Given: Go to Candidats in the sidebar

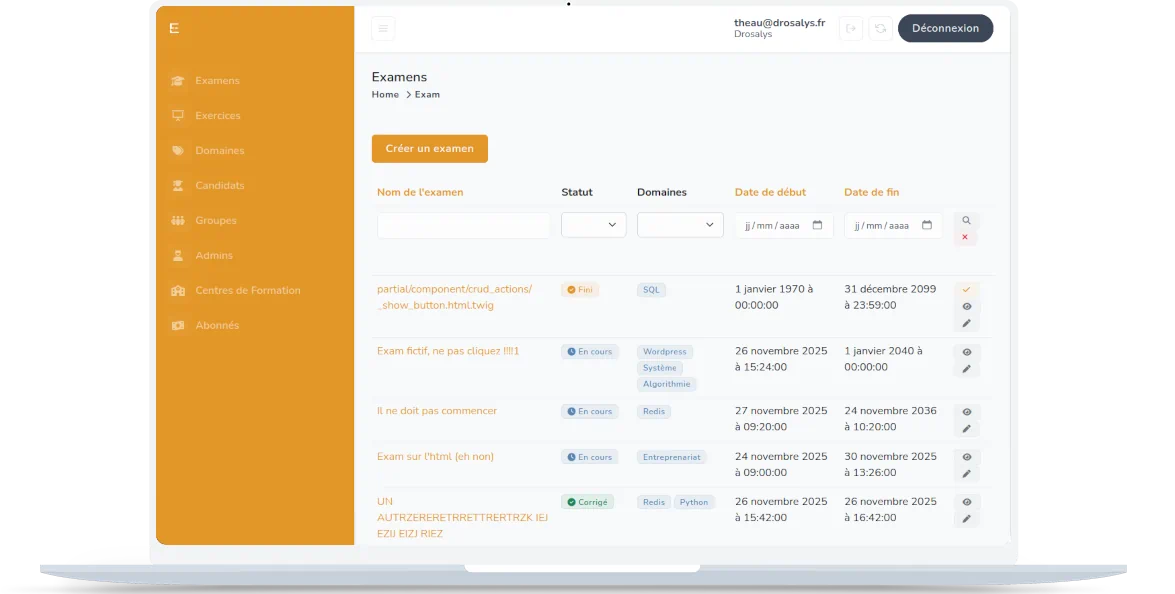Looking at the screenshot, I should (x=219, y=186).
